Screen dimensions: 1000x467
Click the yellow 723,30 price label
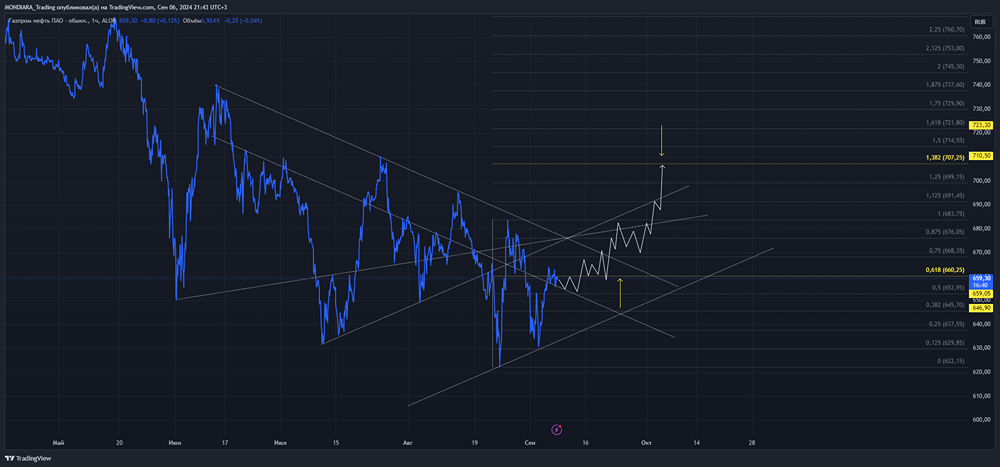[979, 125]
